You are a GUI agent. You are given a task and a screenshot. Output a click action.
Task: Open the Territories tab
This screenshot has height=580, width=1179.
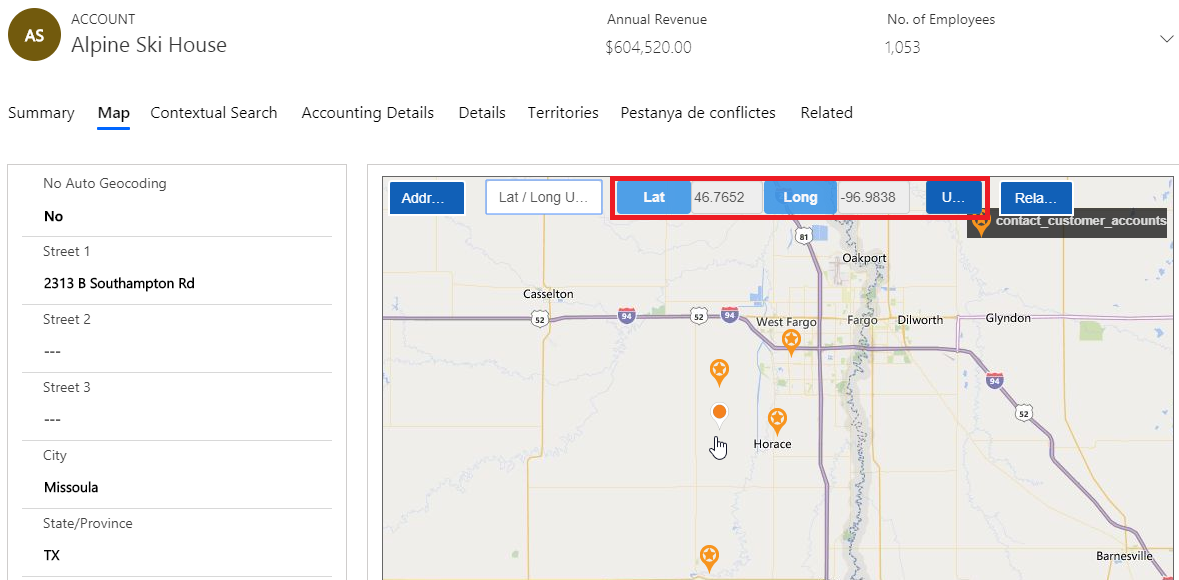563,113
